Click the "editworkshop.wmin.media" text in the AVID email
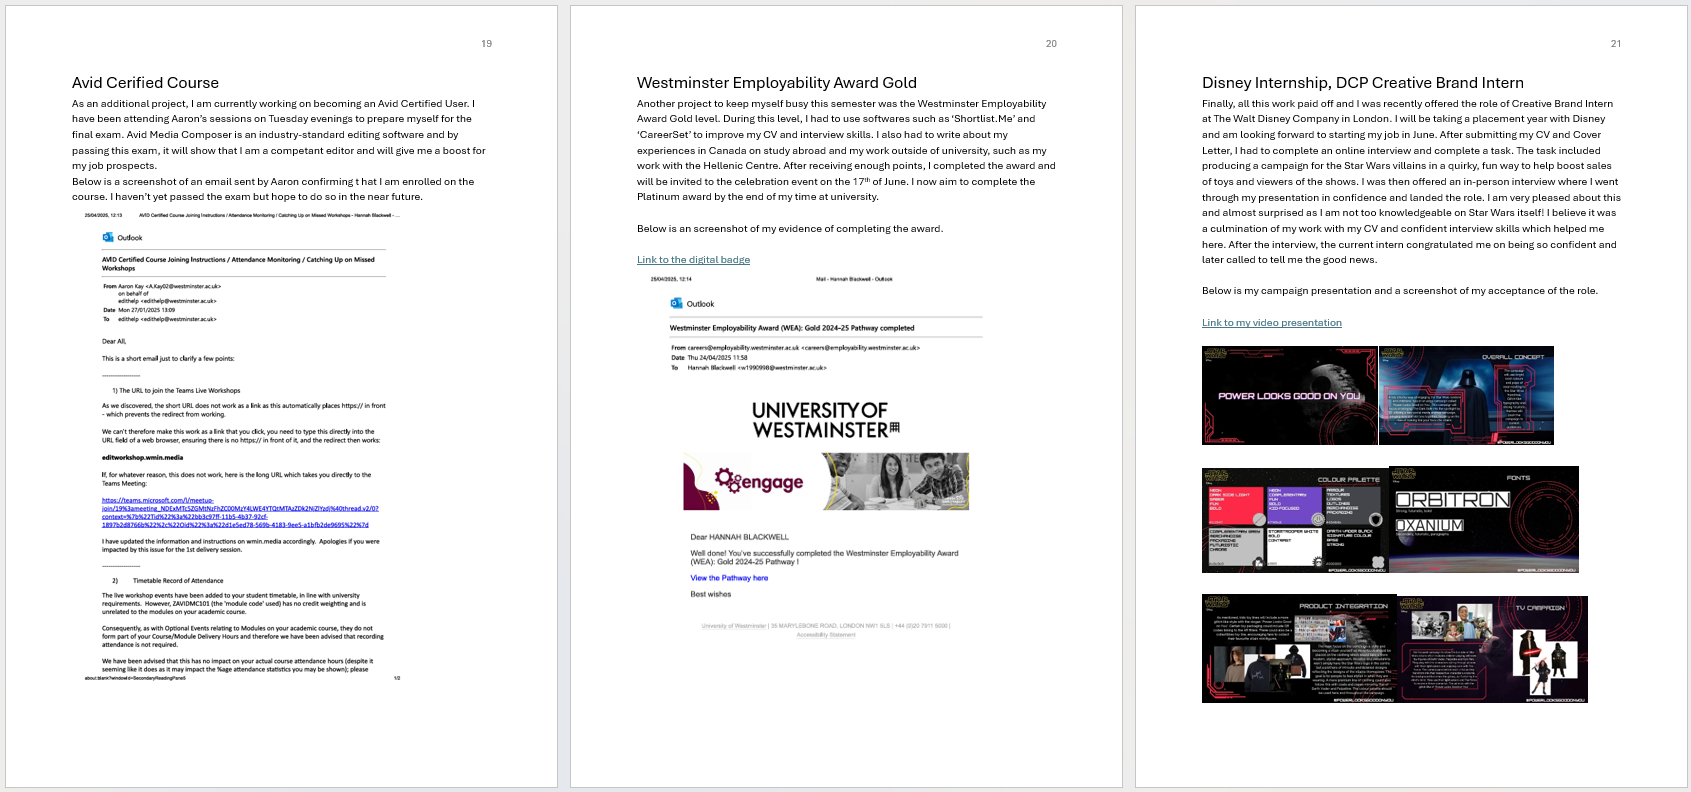The height and width of the screenshot is (792, 1691). click(142, 458)
